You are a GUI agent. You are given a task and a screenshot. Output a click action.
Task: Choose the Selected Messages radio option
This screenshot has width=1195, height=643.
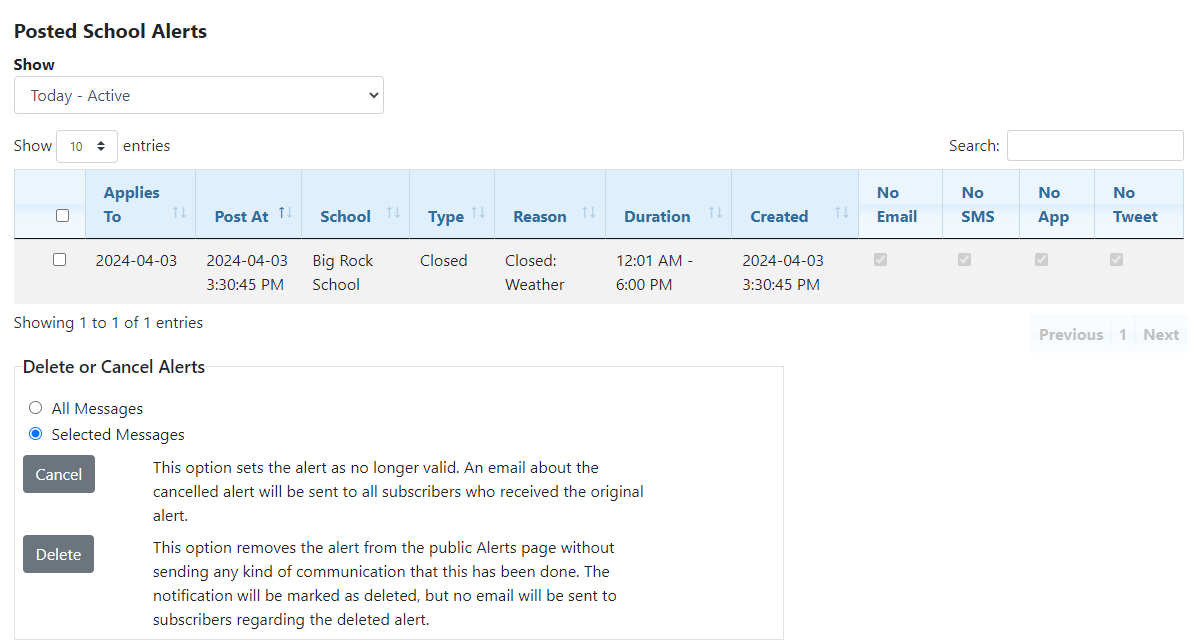[36, 434]
